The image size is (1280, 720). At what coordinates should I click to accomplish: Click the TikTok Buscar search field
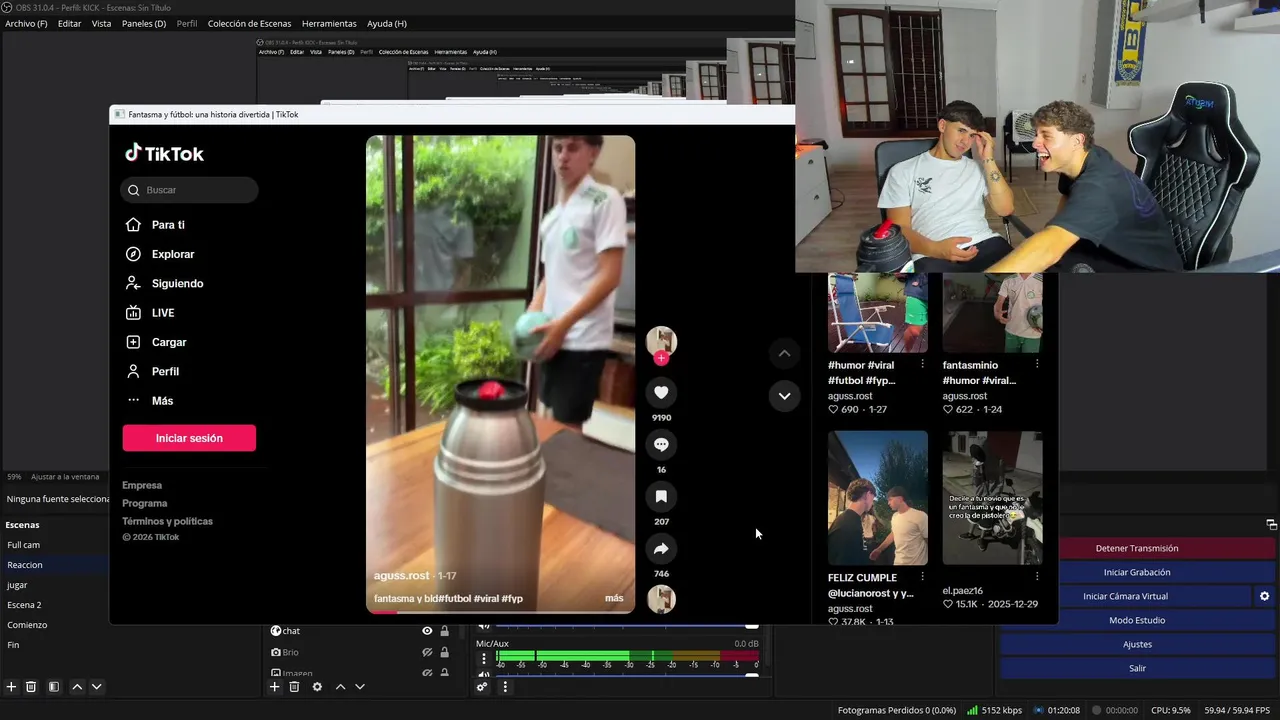click(x=189, y=190)
